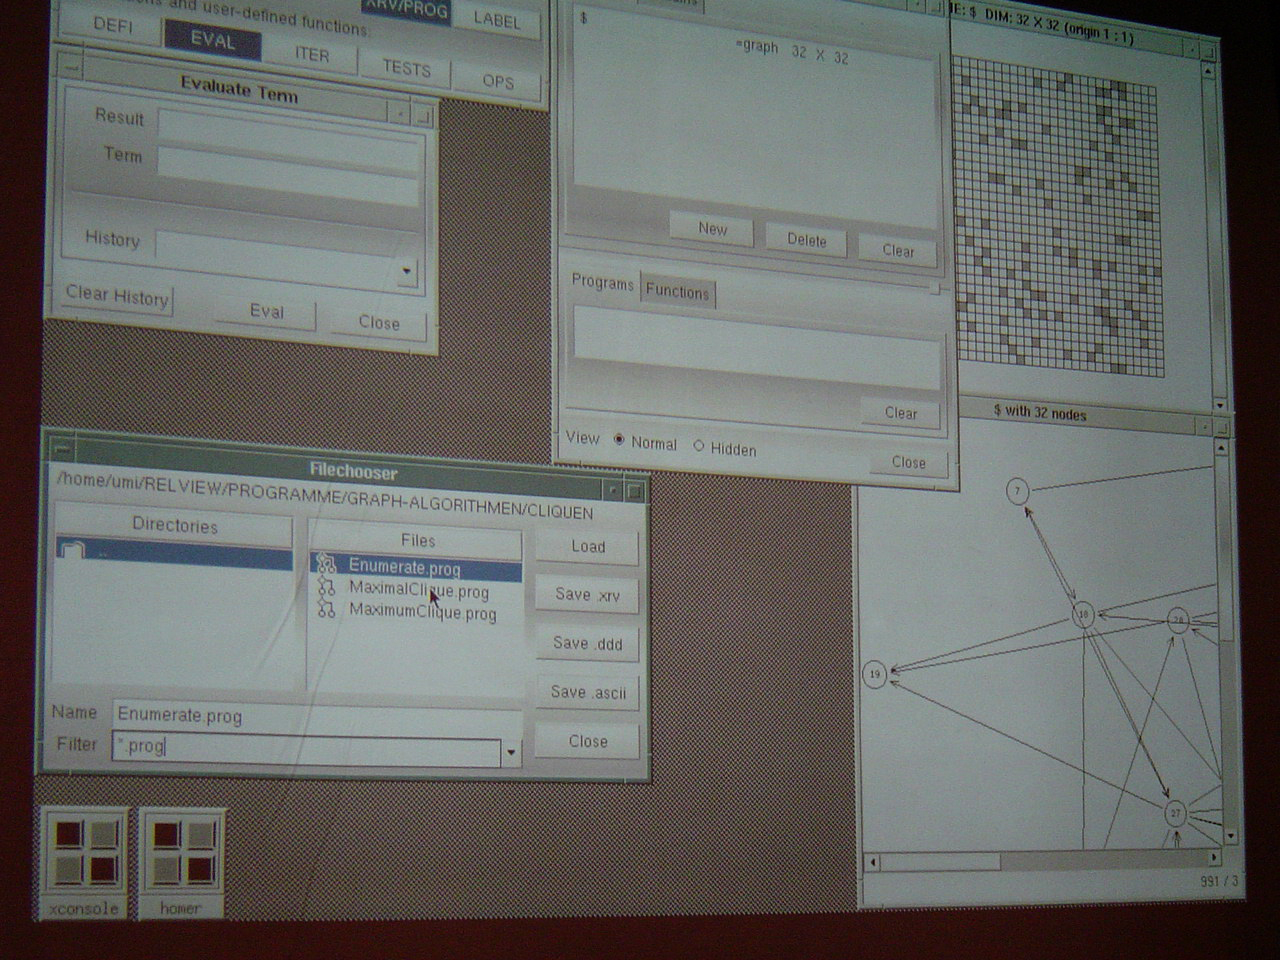Switch to the Functions tab

coord(677,292)
